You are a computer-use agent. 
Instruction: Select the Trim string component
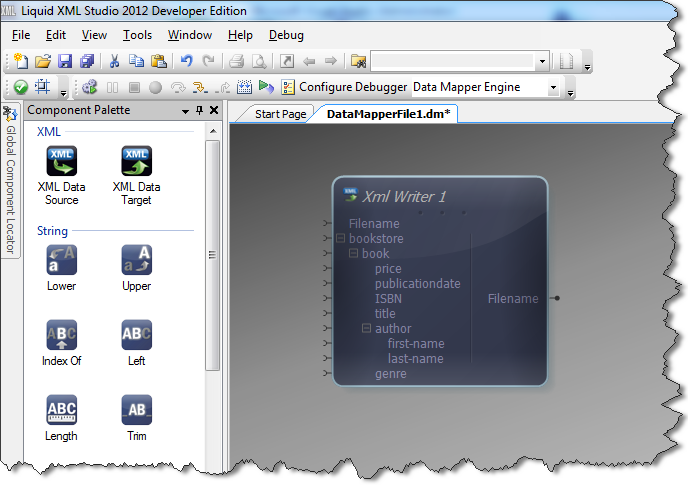pyautogui.click(x=136, y=418)
